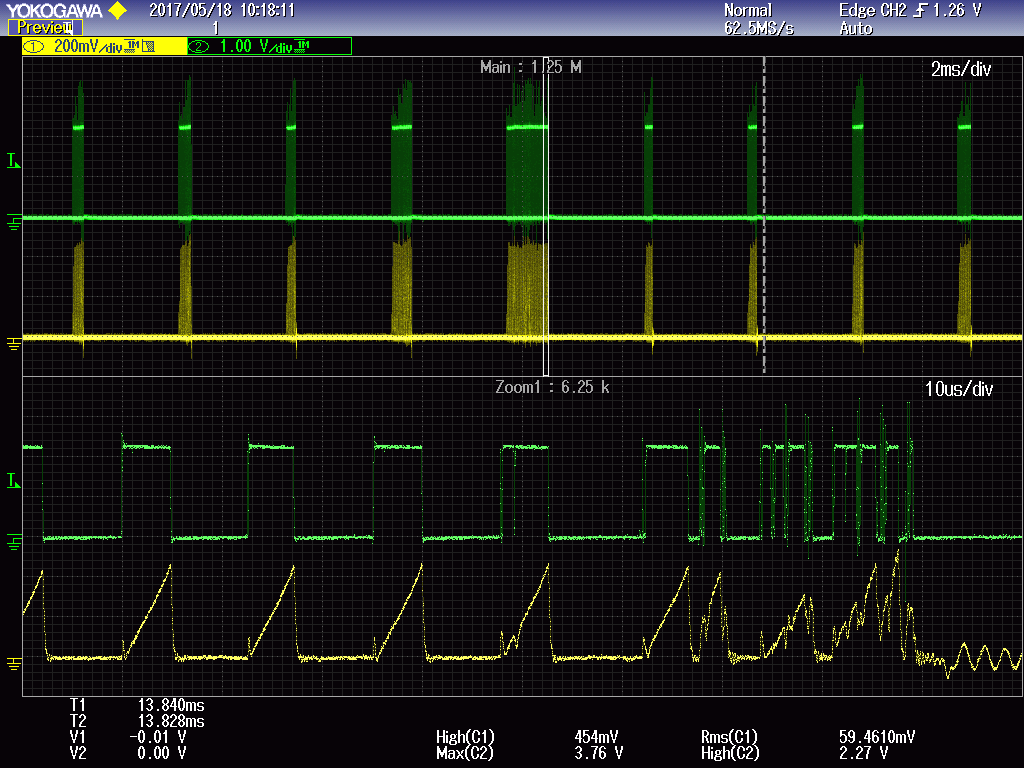Image resolution: width=1024 pixels, height=768 pixels.
Task: Click the green CH2 ground marker in Zoom1 window
Action: click(13, 541)
